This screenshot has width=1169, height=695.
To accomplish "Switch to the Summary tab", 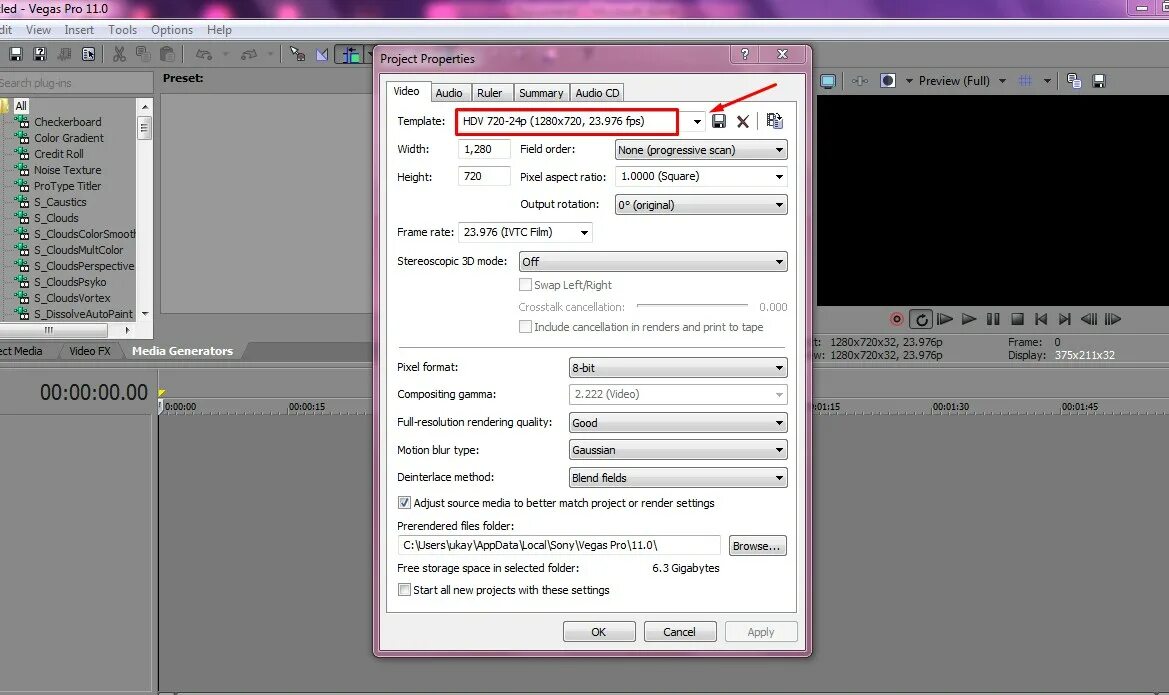I will 541,93.
